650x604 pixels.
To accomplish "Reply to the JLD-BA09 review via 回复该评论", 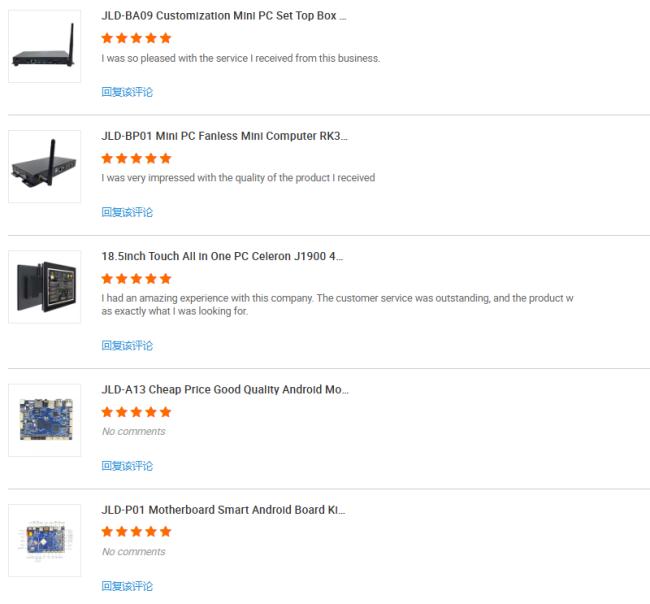I will (x=127, y=92).
